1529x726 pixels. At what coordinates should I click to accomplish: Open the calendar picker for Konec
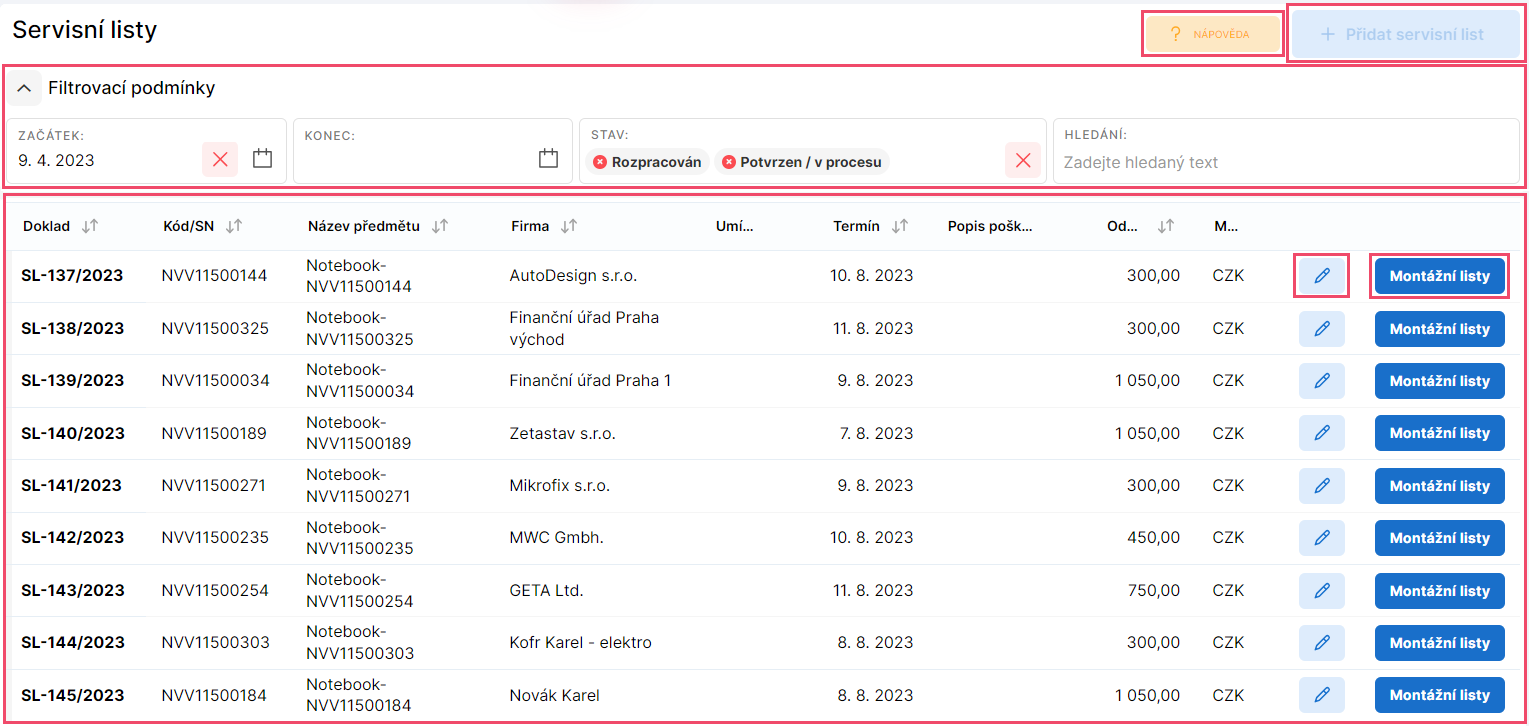(x=548, y=158)
